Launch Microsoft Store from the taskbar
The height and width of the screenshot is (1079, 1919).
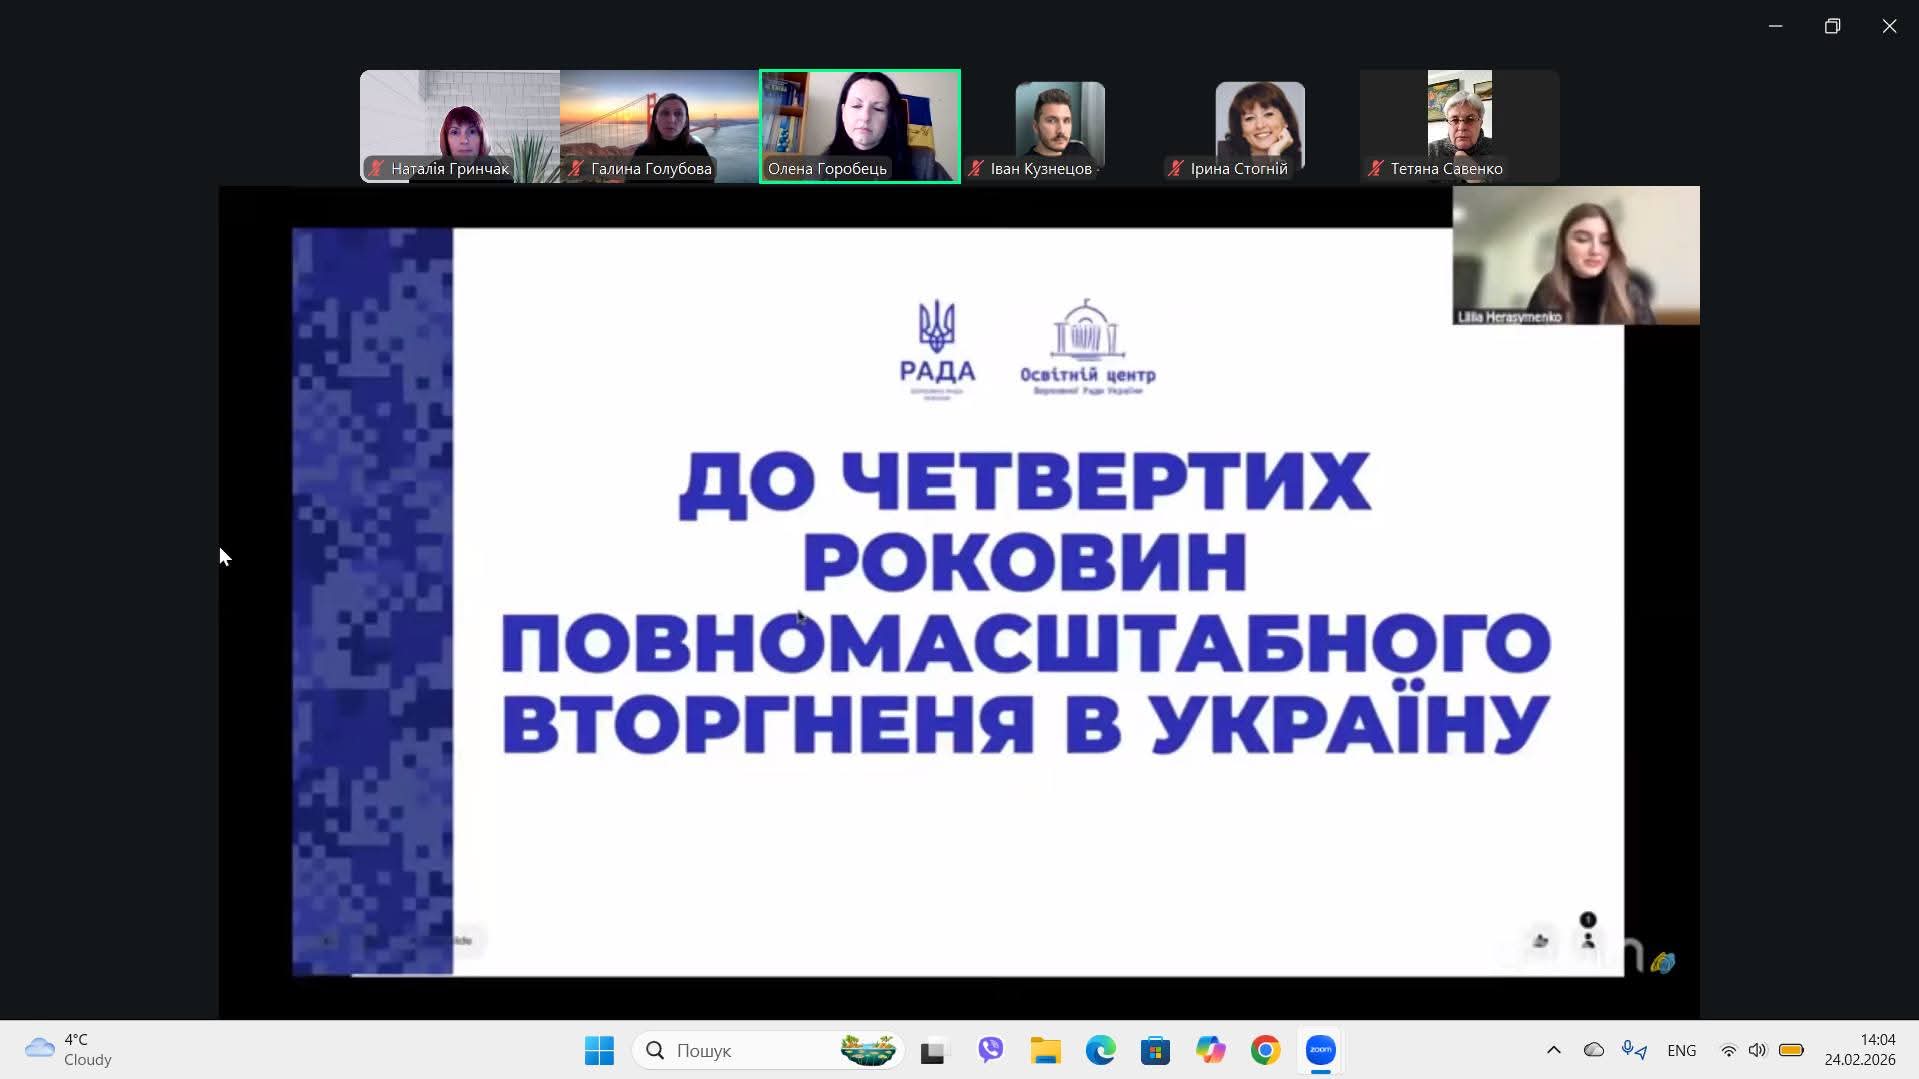click(1155, 1050)
